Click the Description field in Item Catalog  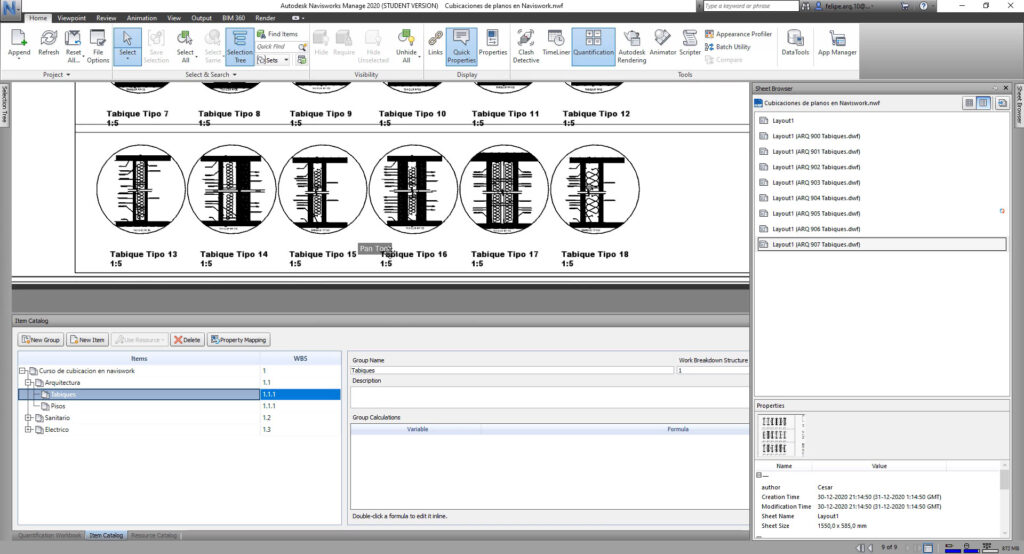pos(548,395)
